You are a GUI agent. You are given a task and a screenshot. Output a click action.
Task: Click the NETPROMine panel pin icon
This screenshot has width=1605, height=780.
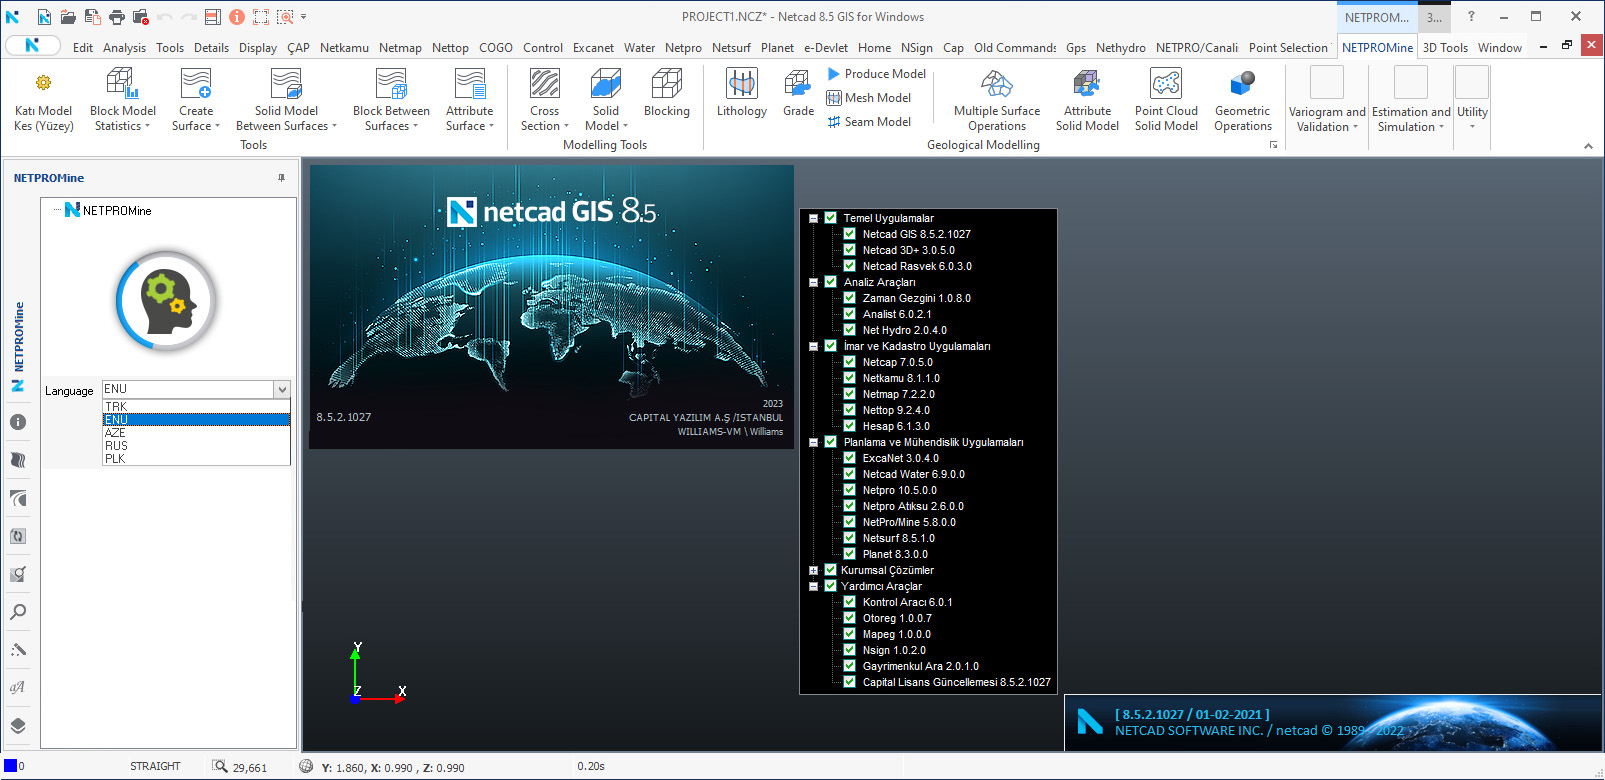pos(281,178)
